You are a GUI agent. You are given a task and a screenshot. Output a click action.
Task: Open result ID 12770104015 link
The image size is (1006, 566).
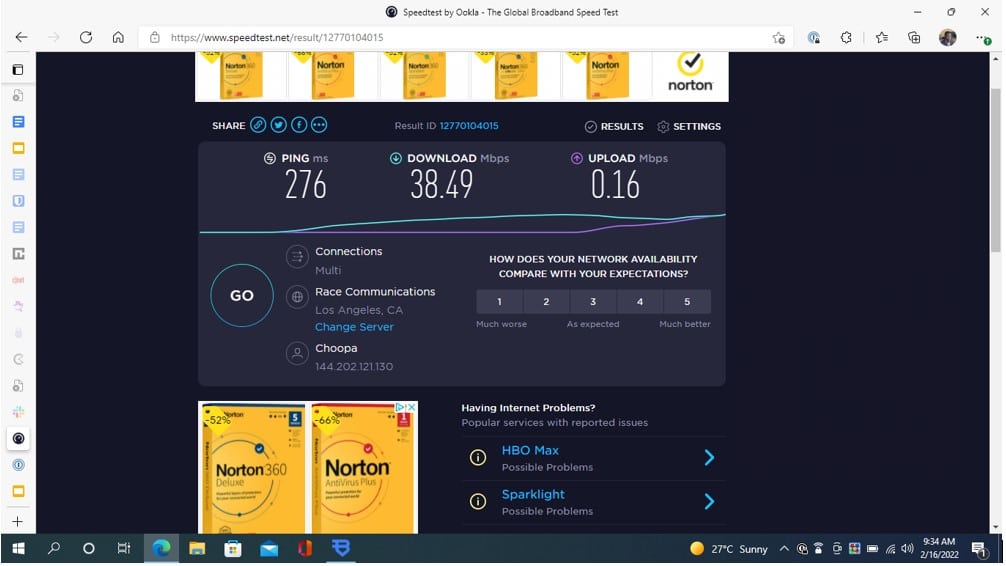469,126
